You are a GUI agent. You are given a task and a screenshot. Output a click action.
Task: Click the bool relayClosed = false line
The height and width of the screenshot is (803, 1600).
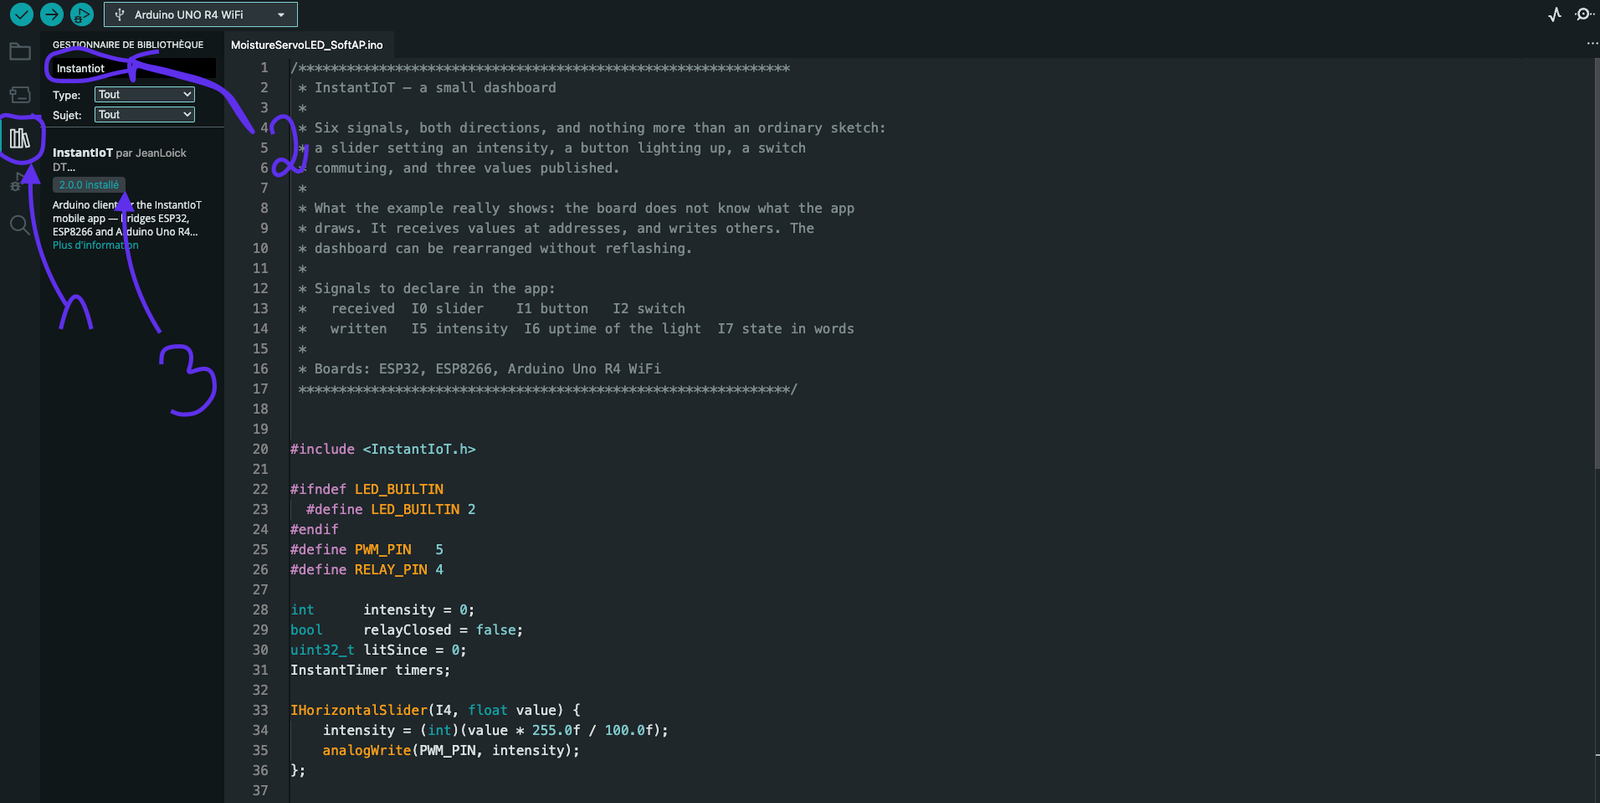[407, 630]
